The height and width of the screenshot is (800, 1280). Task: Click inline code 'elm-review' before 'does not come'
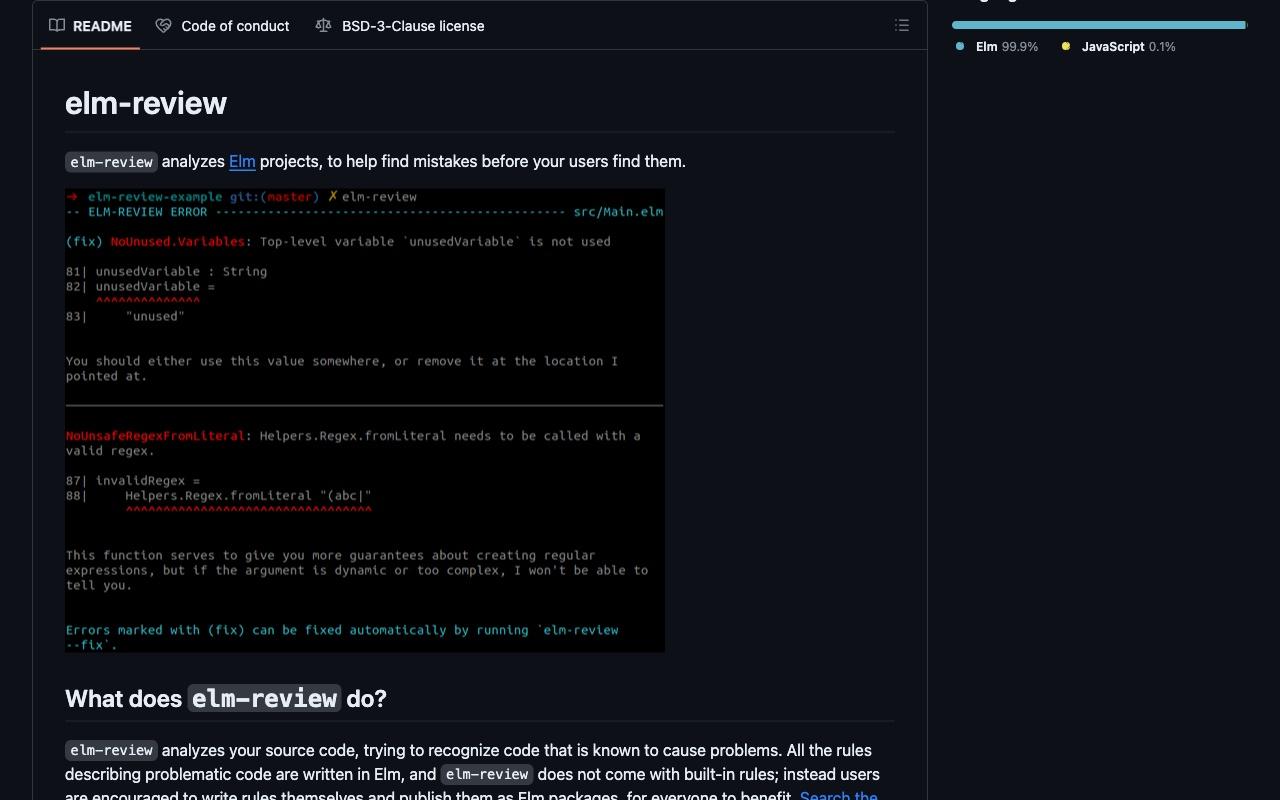coord(487,774)
